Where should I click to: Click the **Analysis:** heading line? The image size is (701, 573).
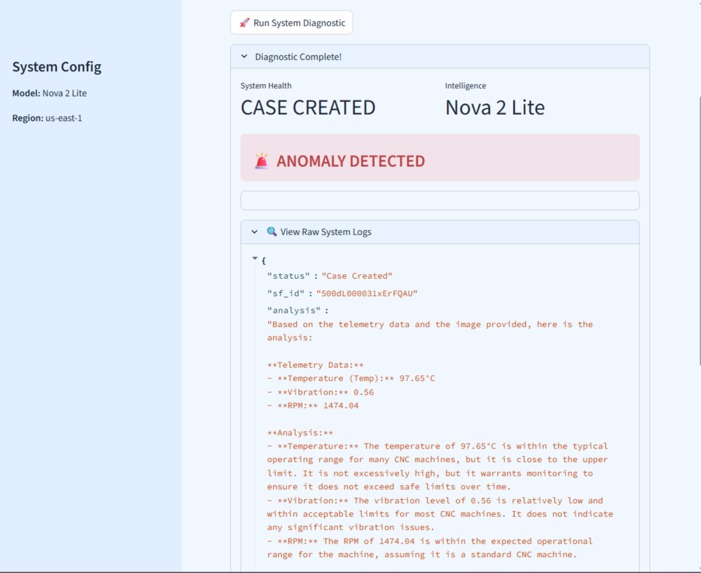[x=300, y=433]
